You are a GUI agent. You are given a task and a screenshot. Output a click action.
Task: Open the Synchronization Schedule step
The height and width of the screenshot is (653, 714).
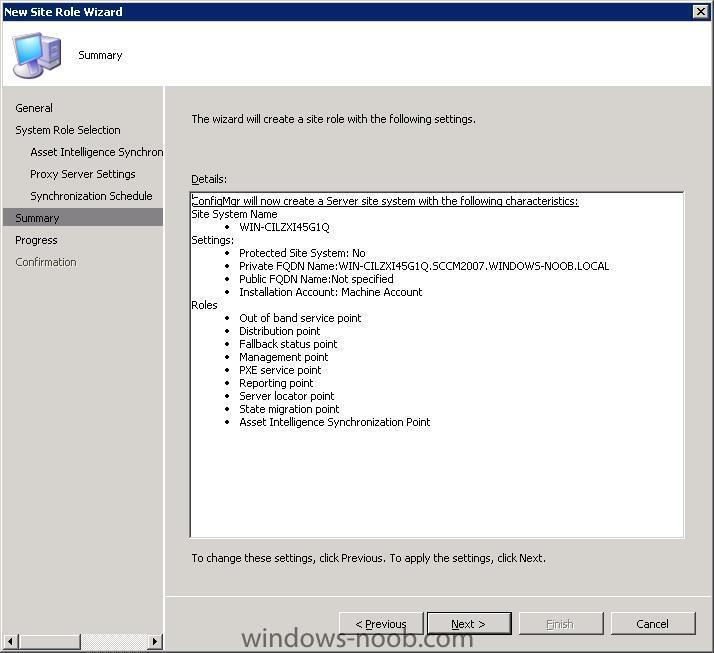[x=91, y=196]
